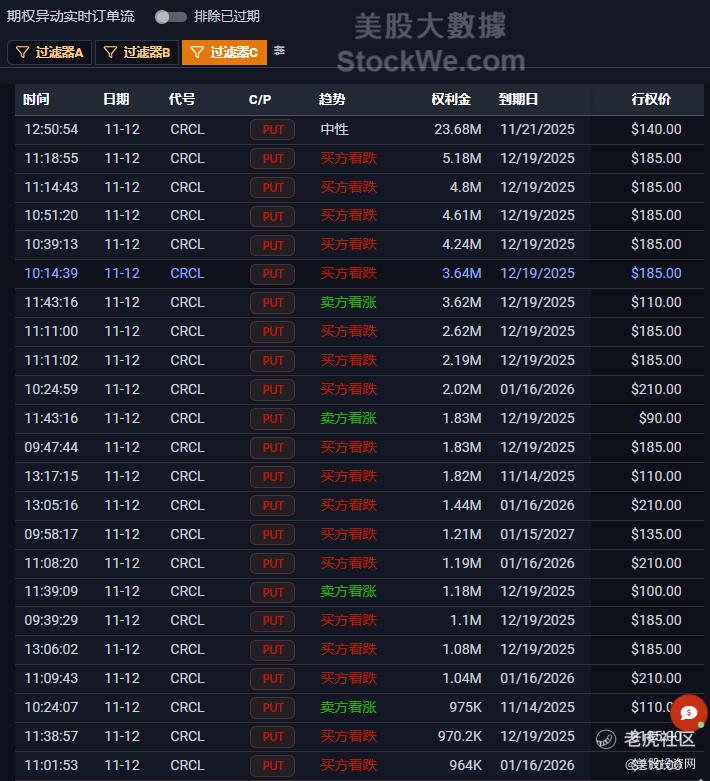Click the 1.82M premium value
This screenshot has height=781, width=710.
462,476
